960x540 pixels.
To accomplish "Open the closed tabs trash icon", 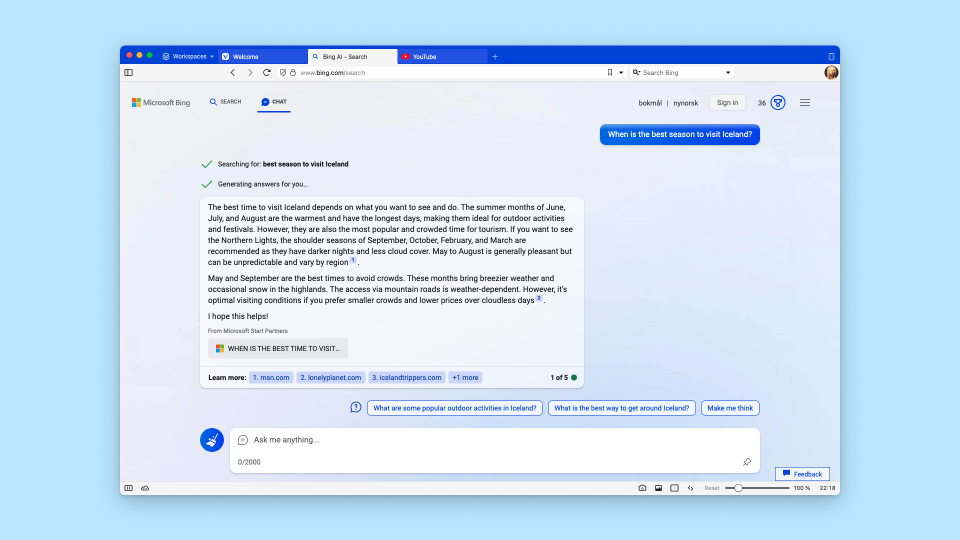I will click(x=831, y=56).
